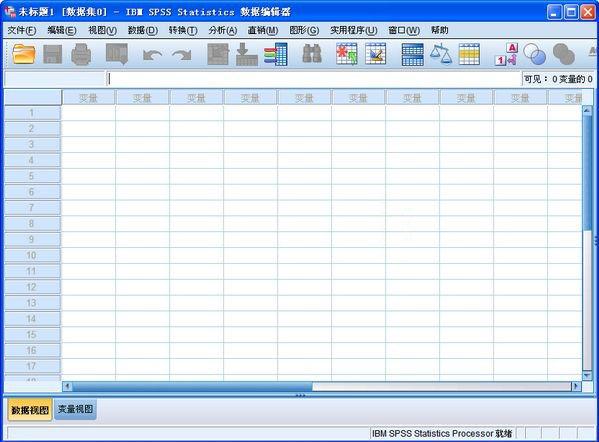
Task: Click the Go to variable icon
Action: [x=247, y=54]
